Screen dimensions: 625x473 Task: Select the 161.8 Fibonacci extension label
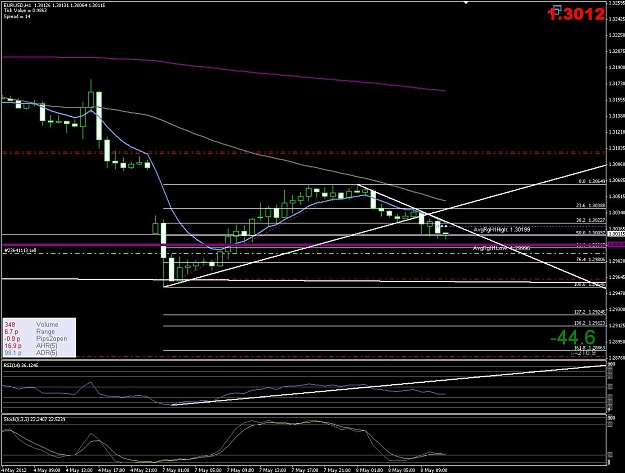pos(590,348)
